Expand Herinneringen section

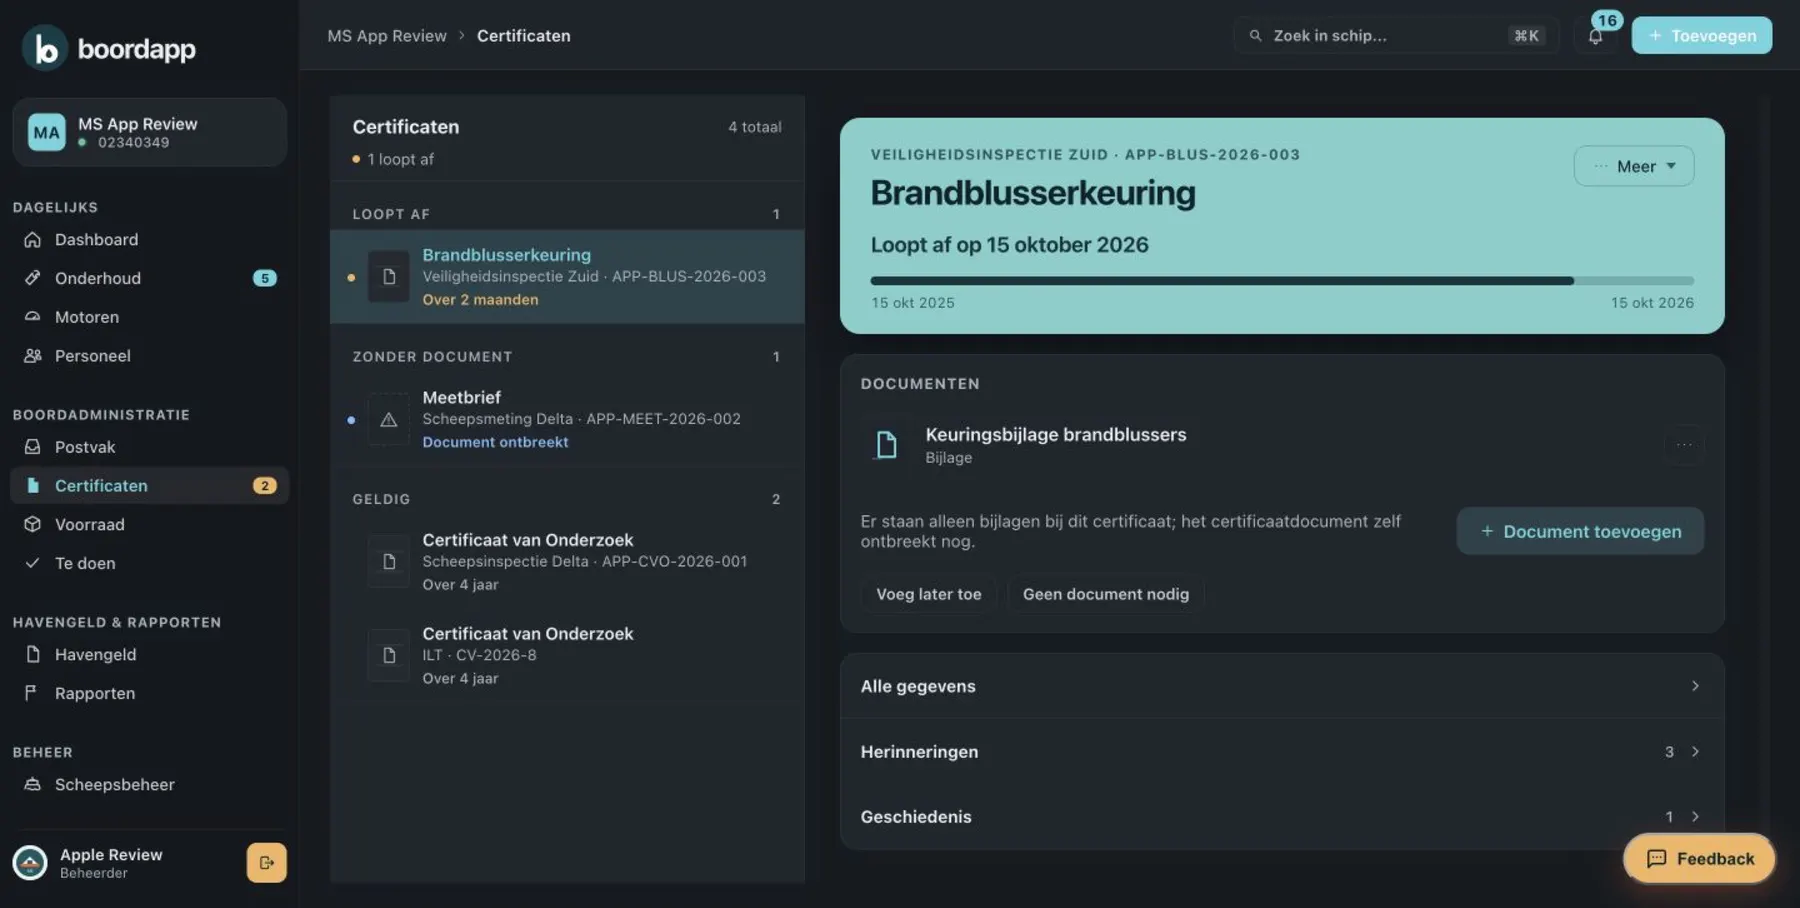tap(1282, 752)
